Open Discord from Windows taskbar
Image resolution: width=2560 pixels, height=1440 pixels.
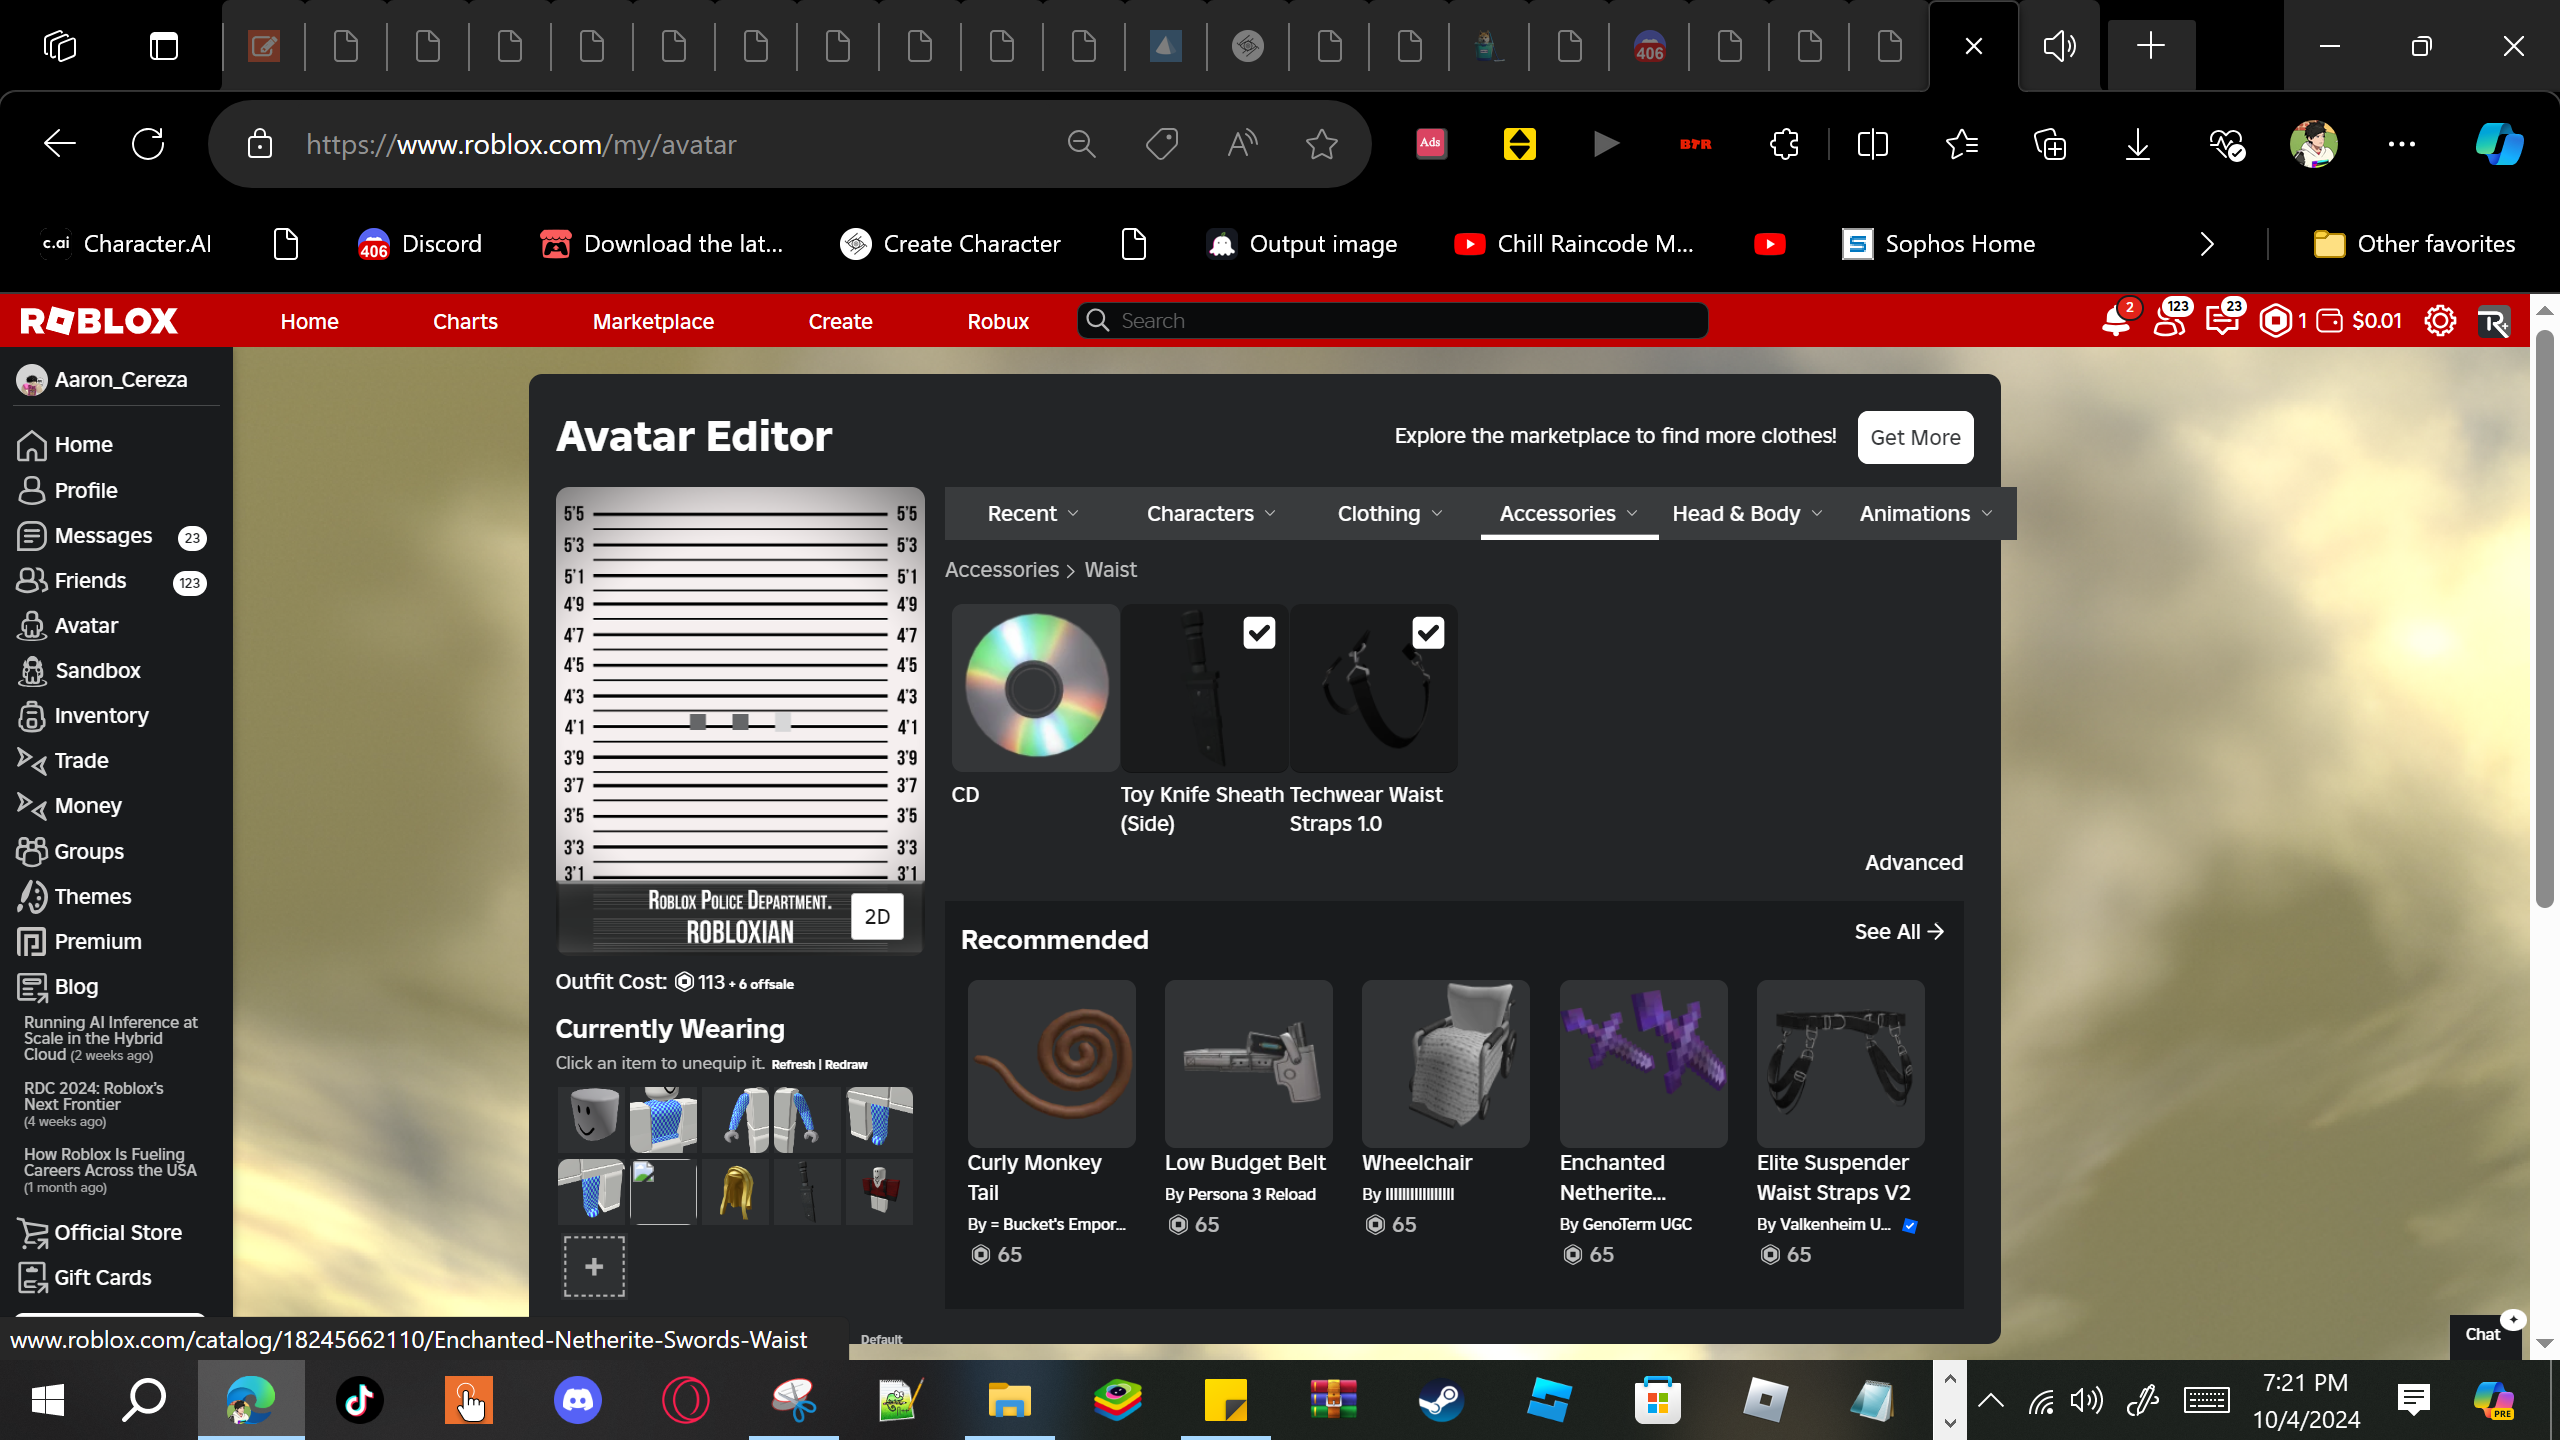(x=578, y=1399)
